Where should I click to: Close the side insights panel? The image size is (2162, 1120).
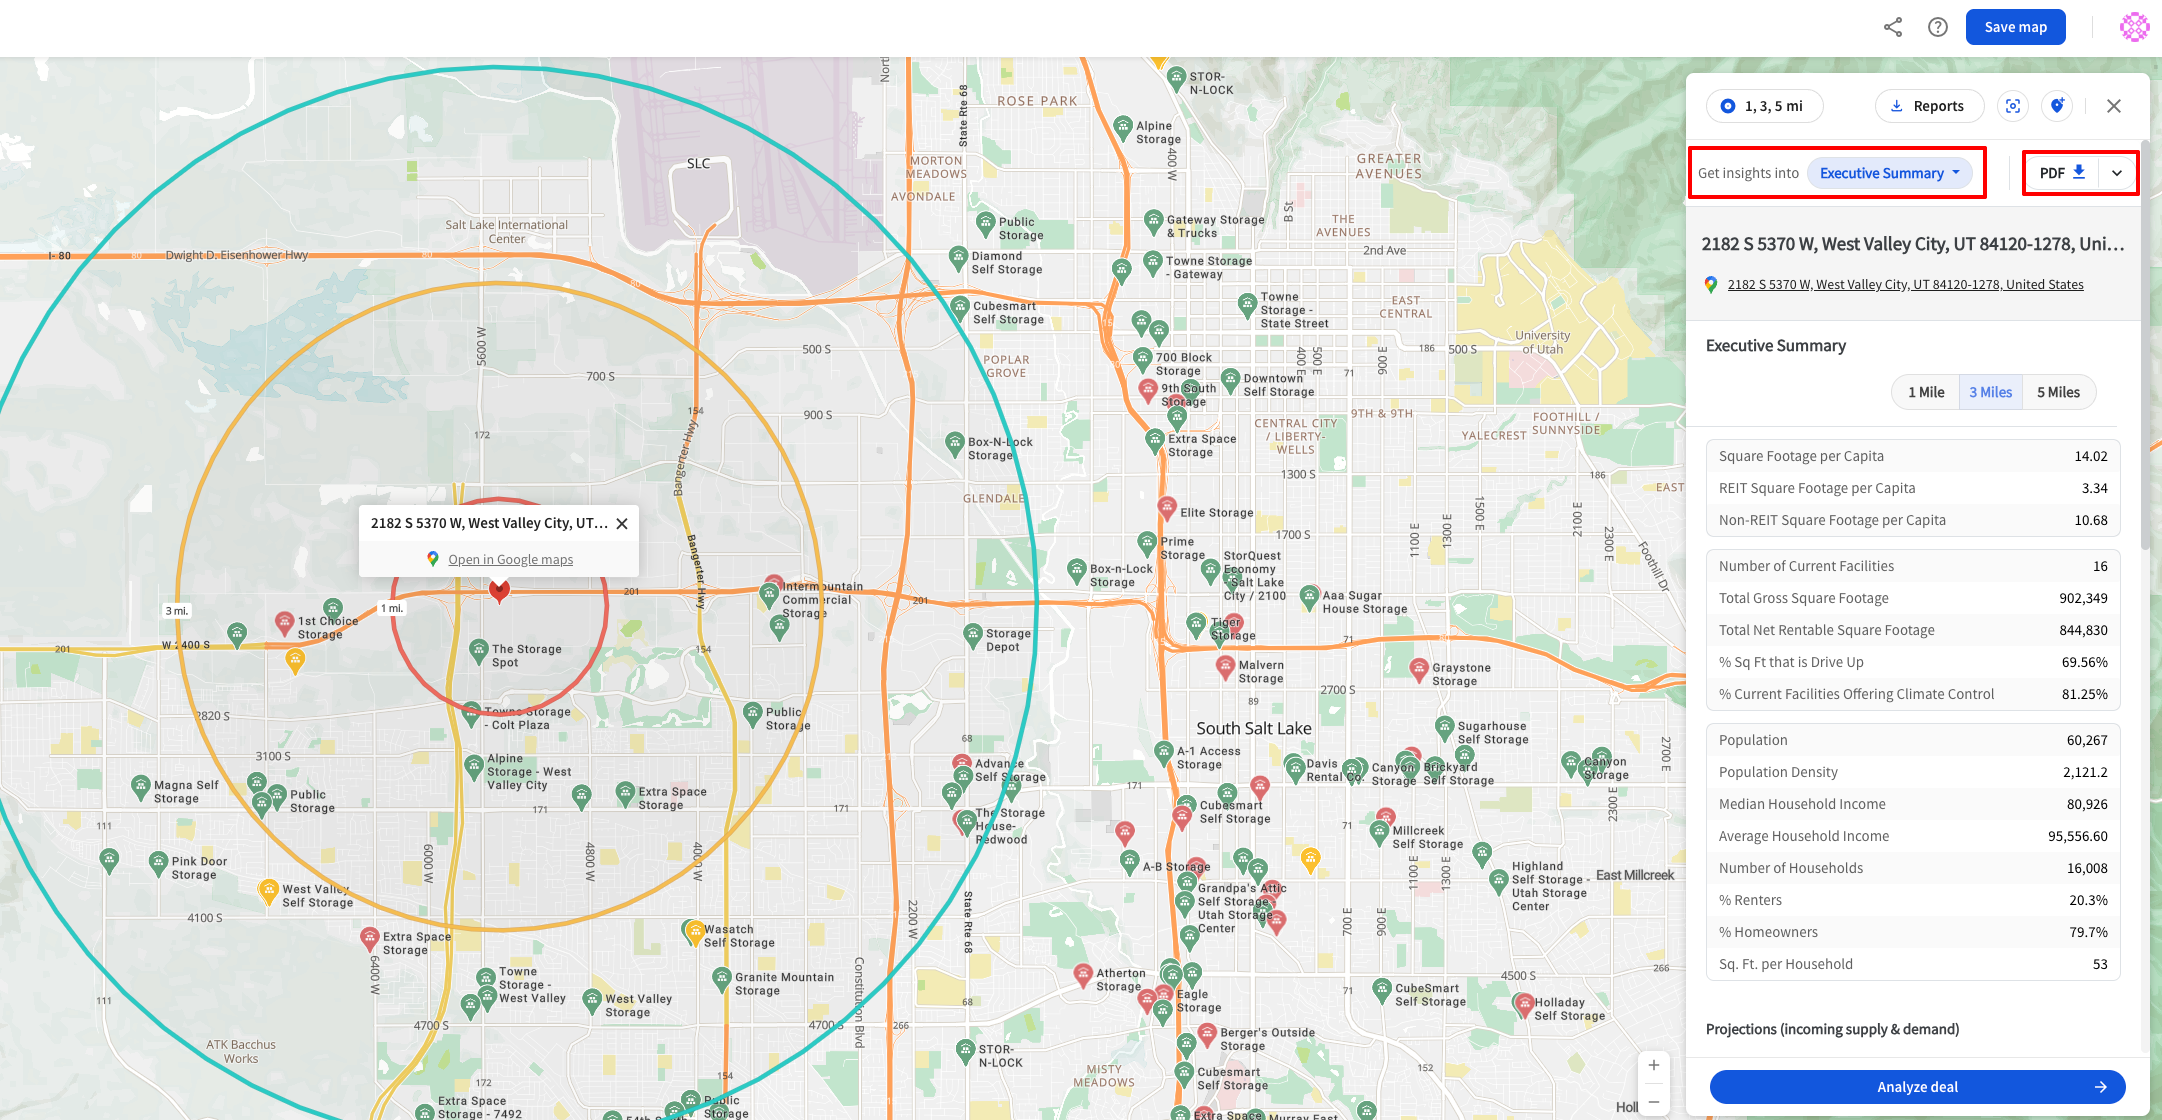[x=2113, y=106]
